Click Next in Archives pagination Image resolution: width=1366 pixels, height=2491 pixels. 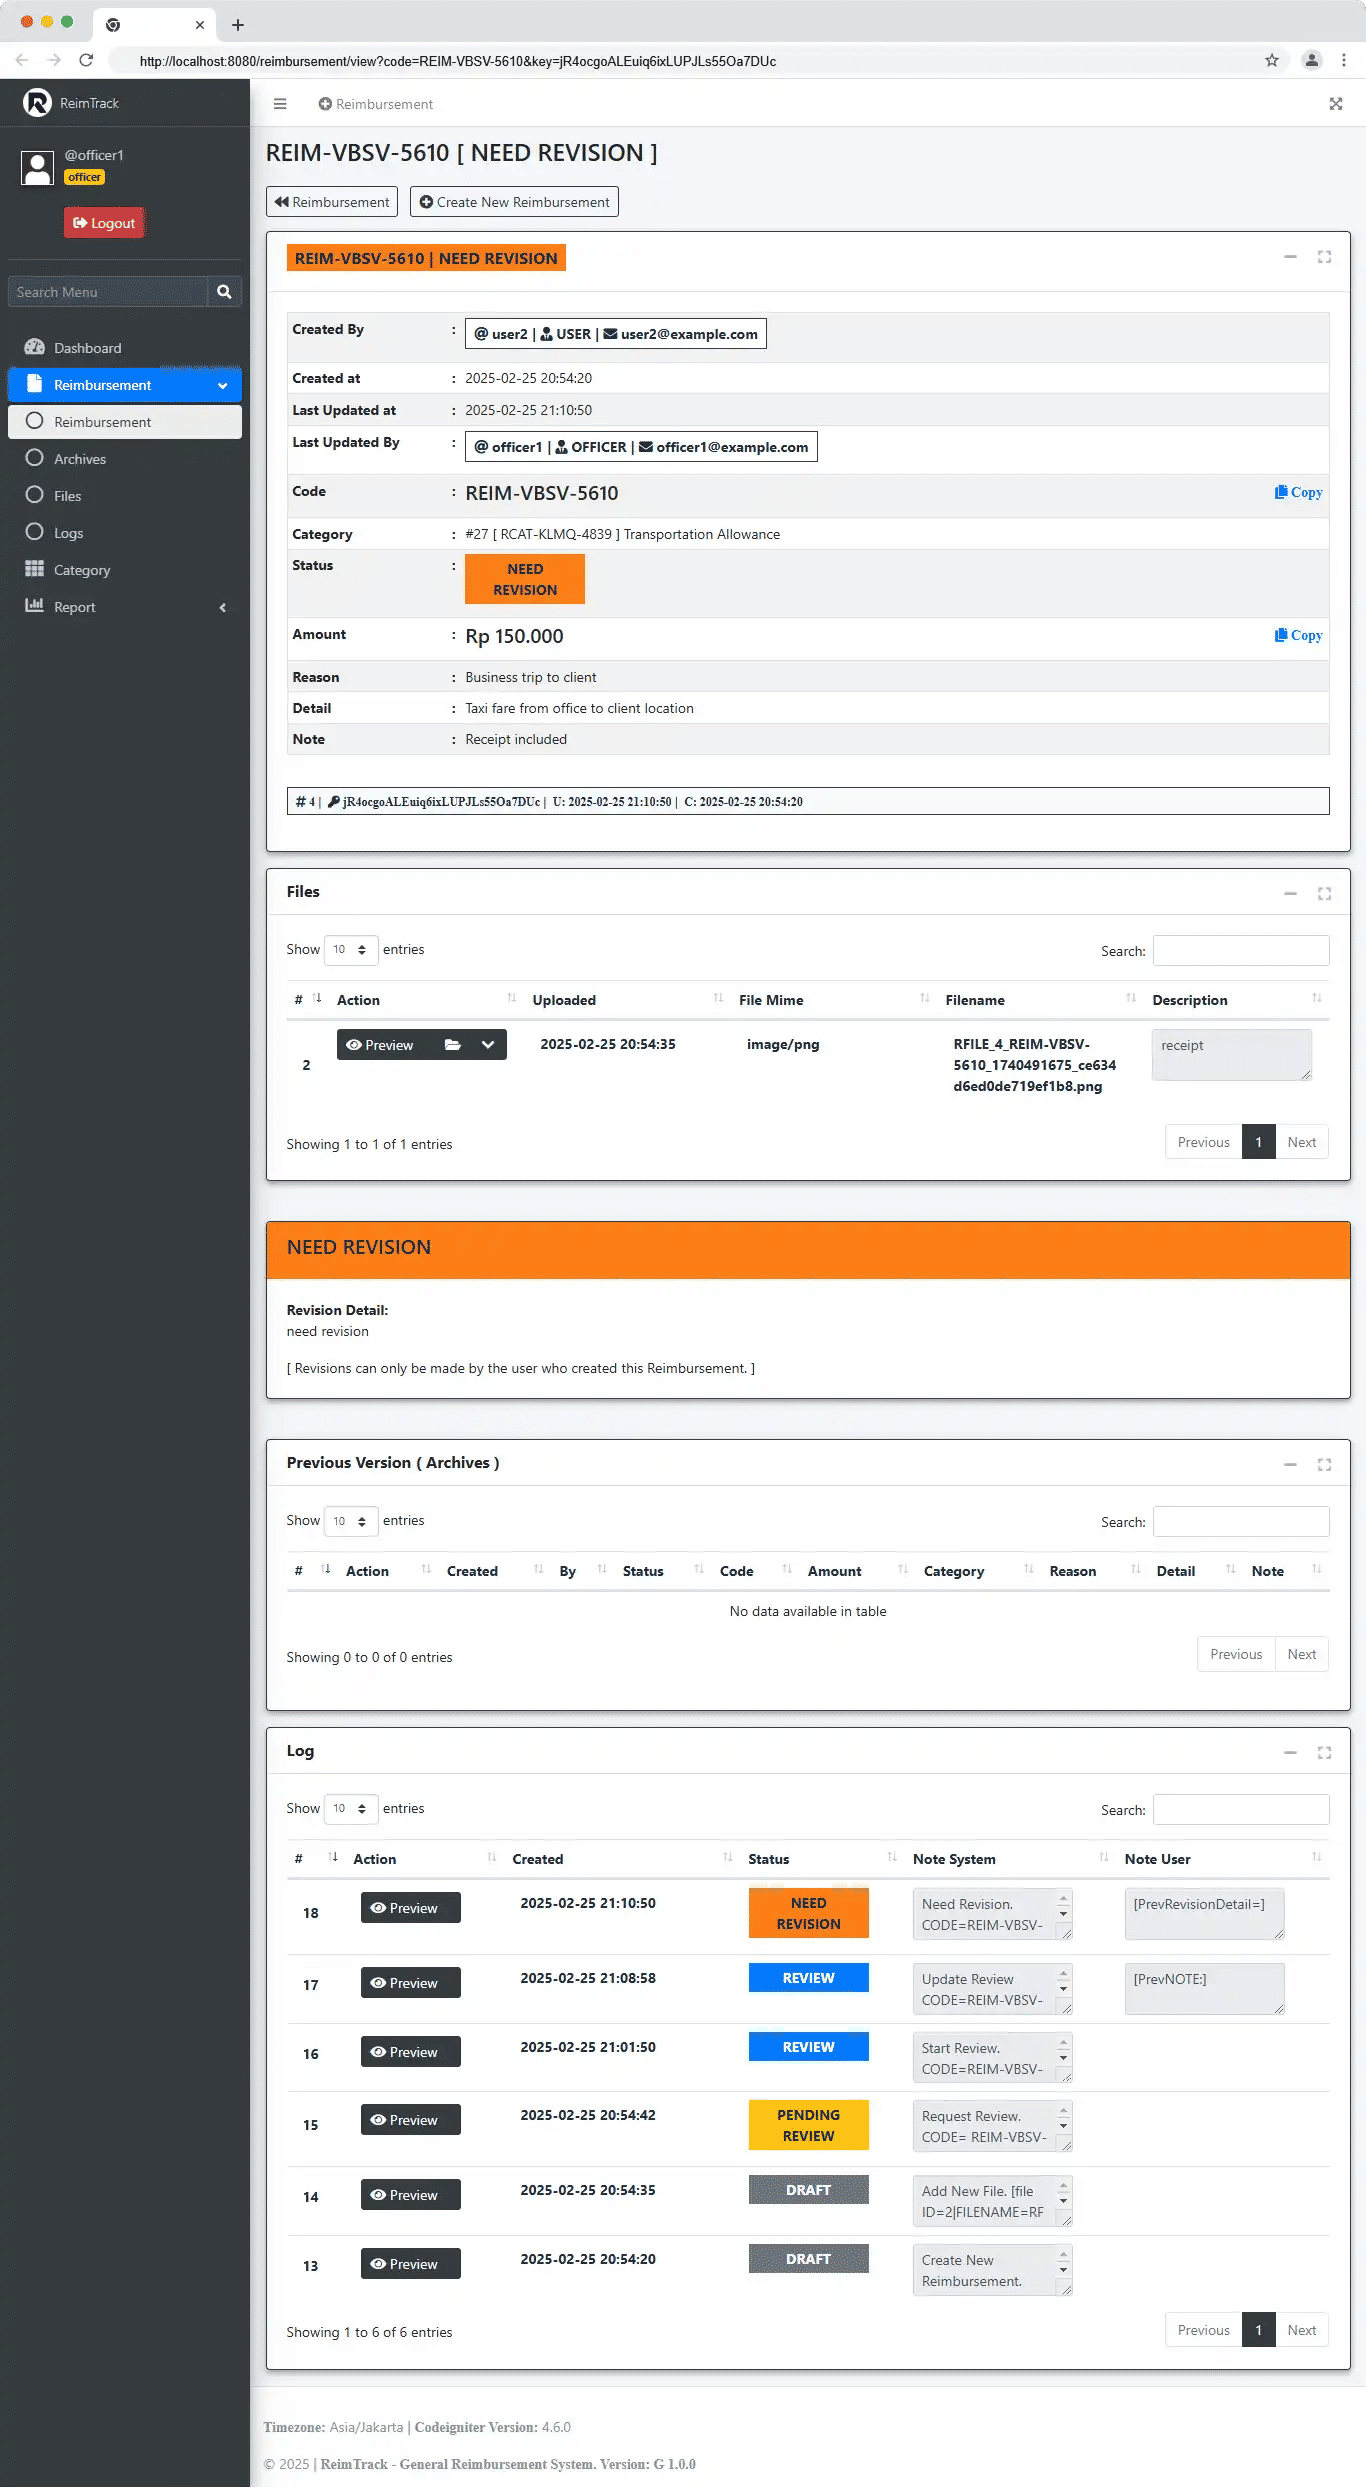point(1301,1654)
